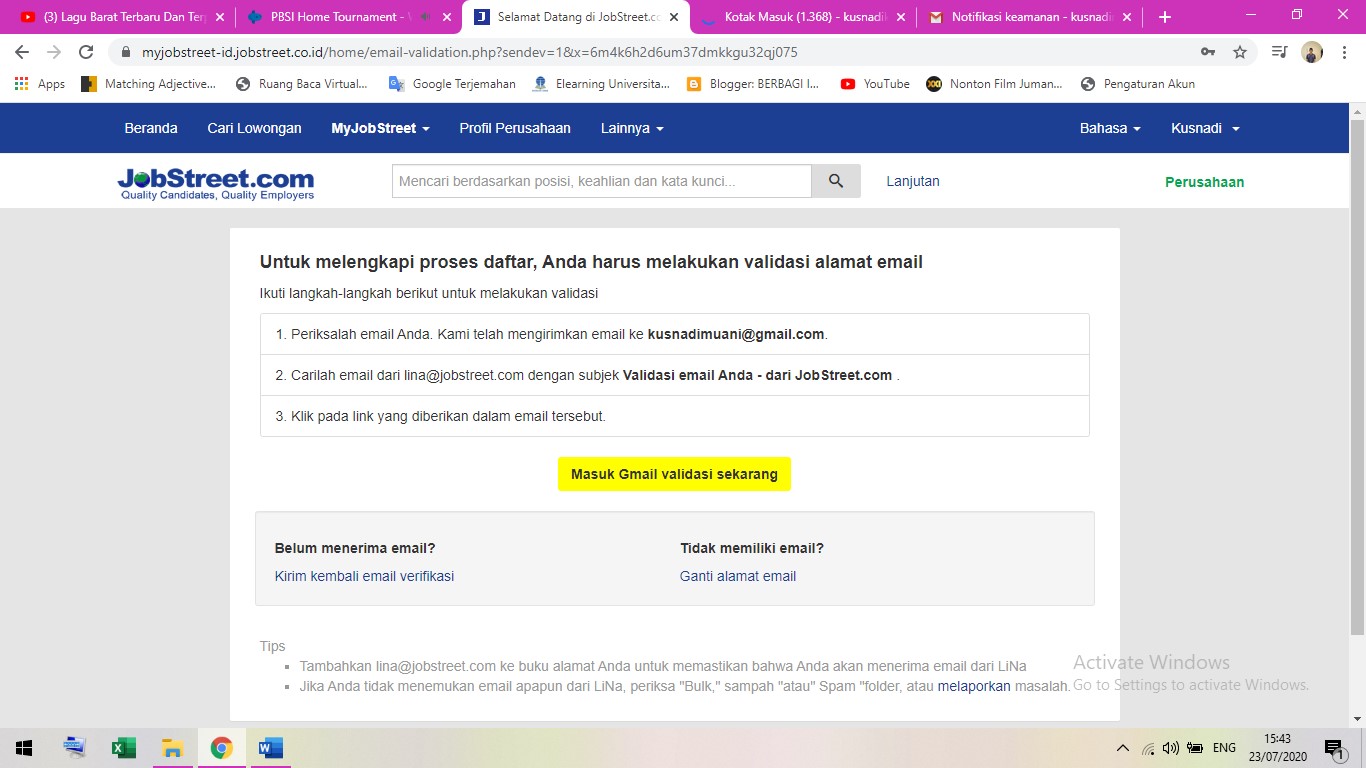Viewport: 1366px width, 768px height.
Task: Click the JobStreet.com logo
Action: [x=216, y=184]
